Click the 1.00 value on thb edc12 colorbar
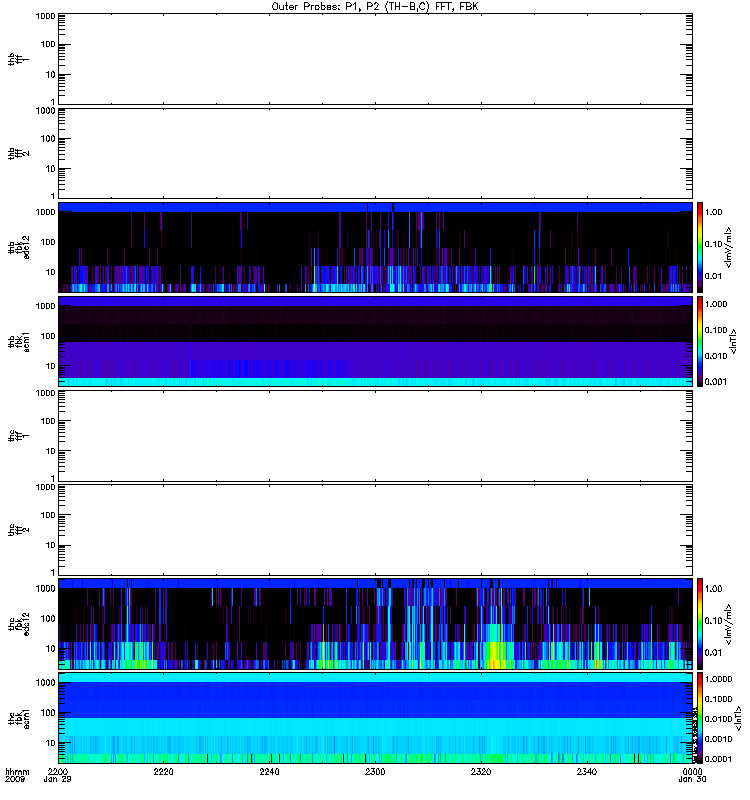The width and height of the screenshot is (750, 800). coord(714,212)
